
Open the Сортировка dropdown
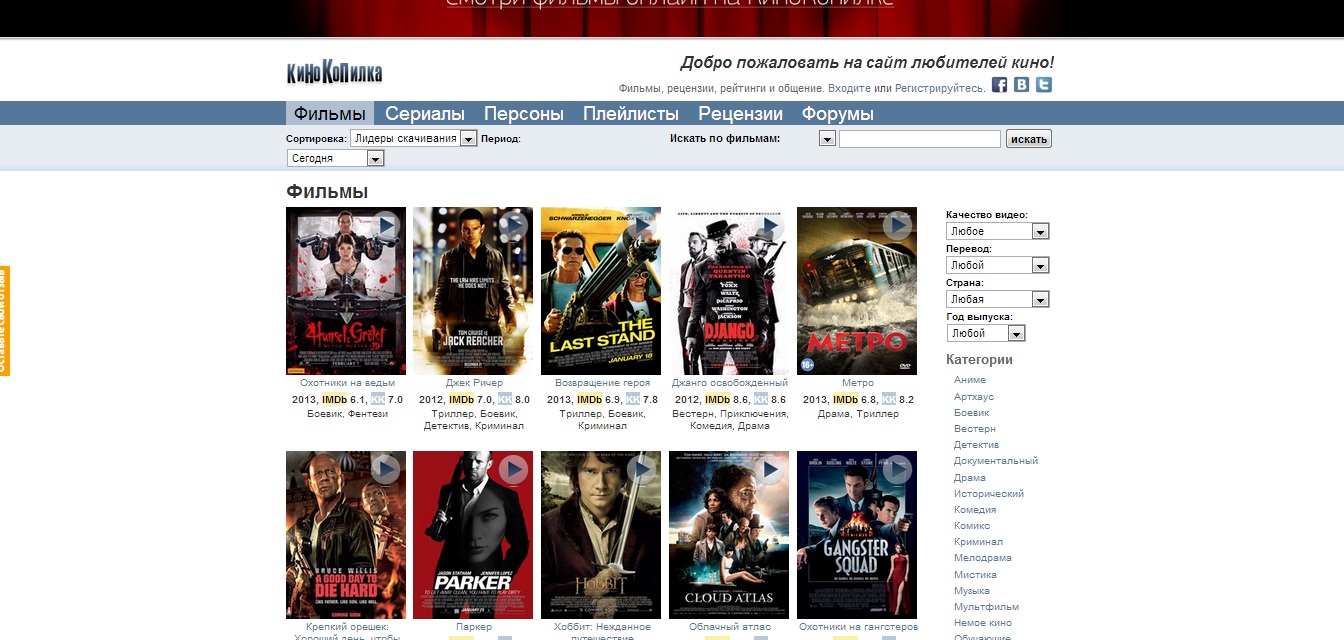(x=413, y=139)
